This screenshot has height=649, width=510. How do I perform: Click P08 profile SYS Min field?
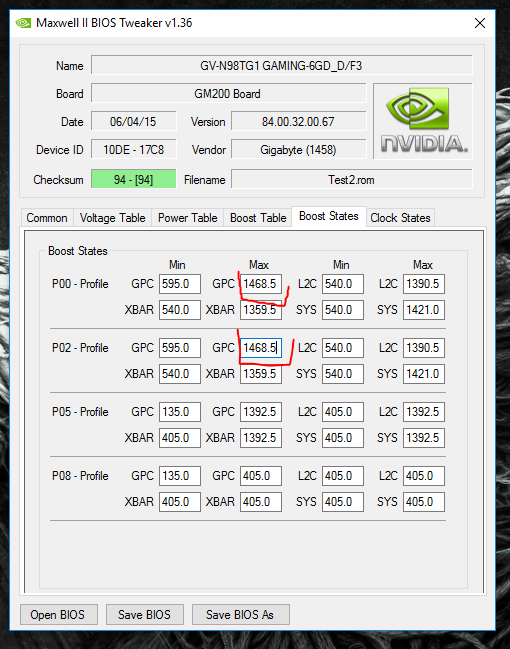343,502
